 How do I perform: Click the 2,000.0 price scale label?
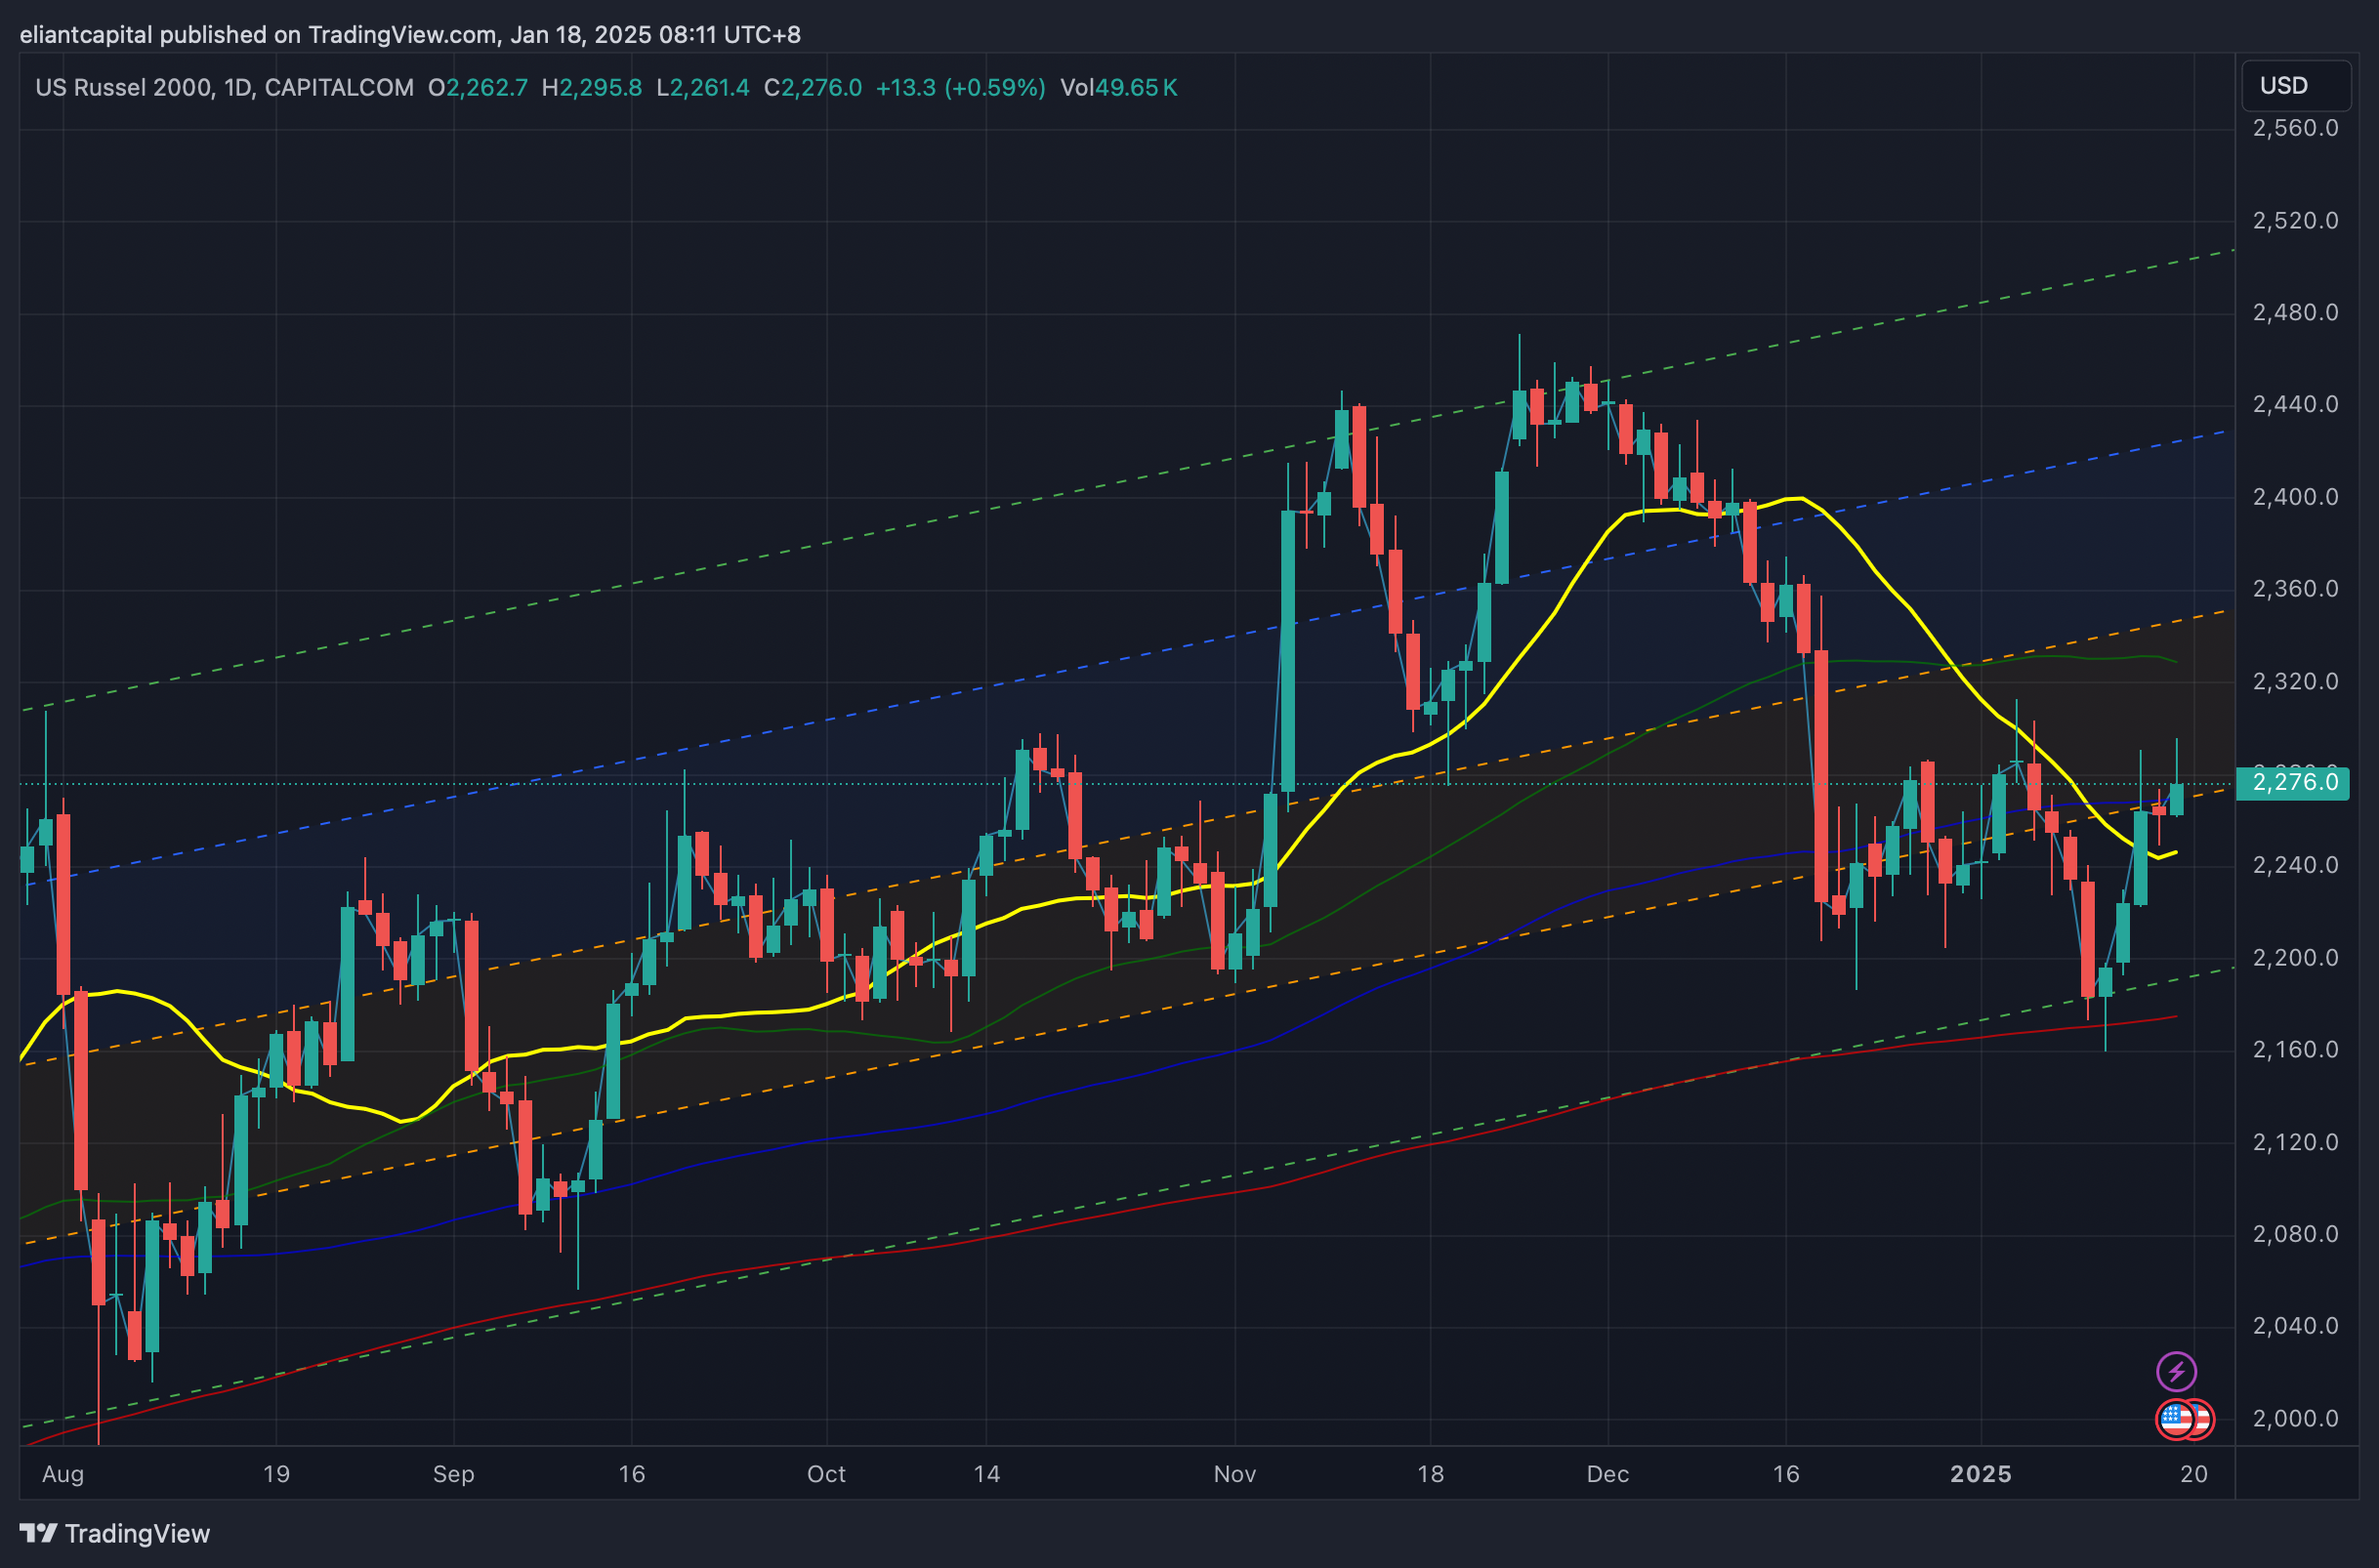(2295, 1418)
